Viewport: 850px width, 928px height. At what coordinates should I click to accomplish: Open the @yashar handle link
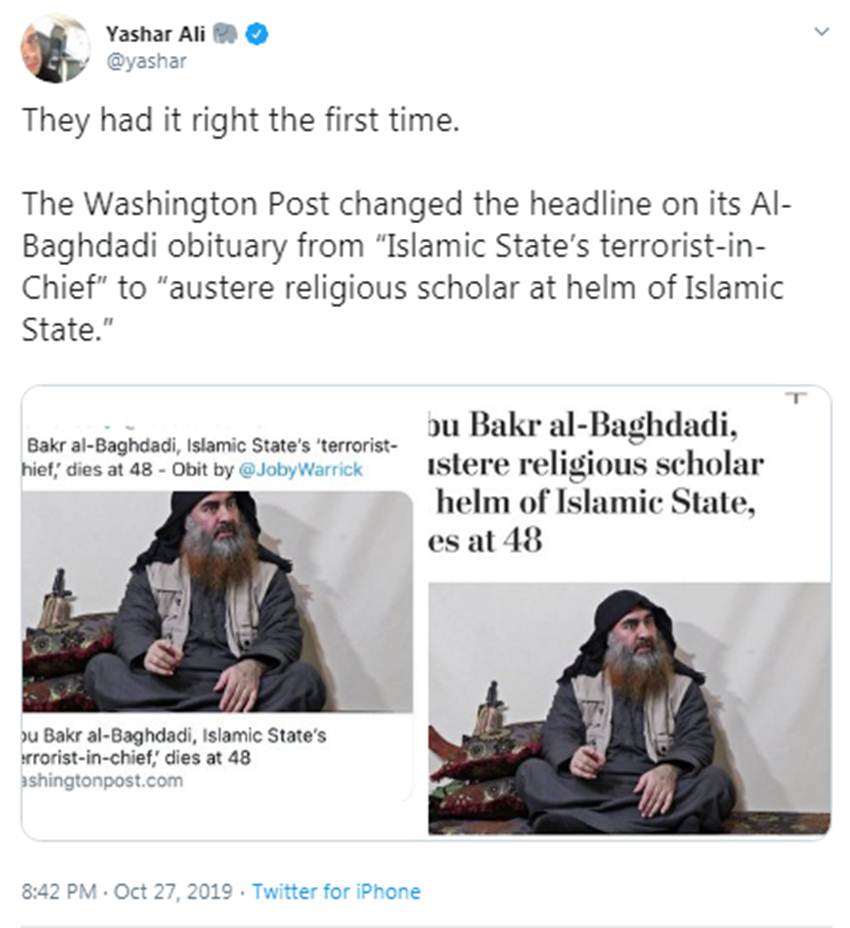coord(146,62)
